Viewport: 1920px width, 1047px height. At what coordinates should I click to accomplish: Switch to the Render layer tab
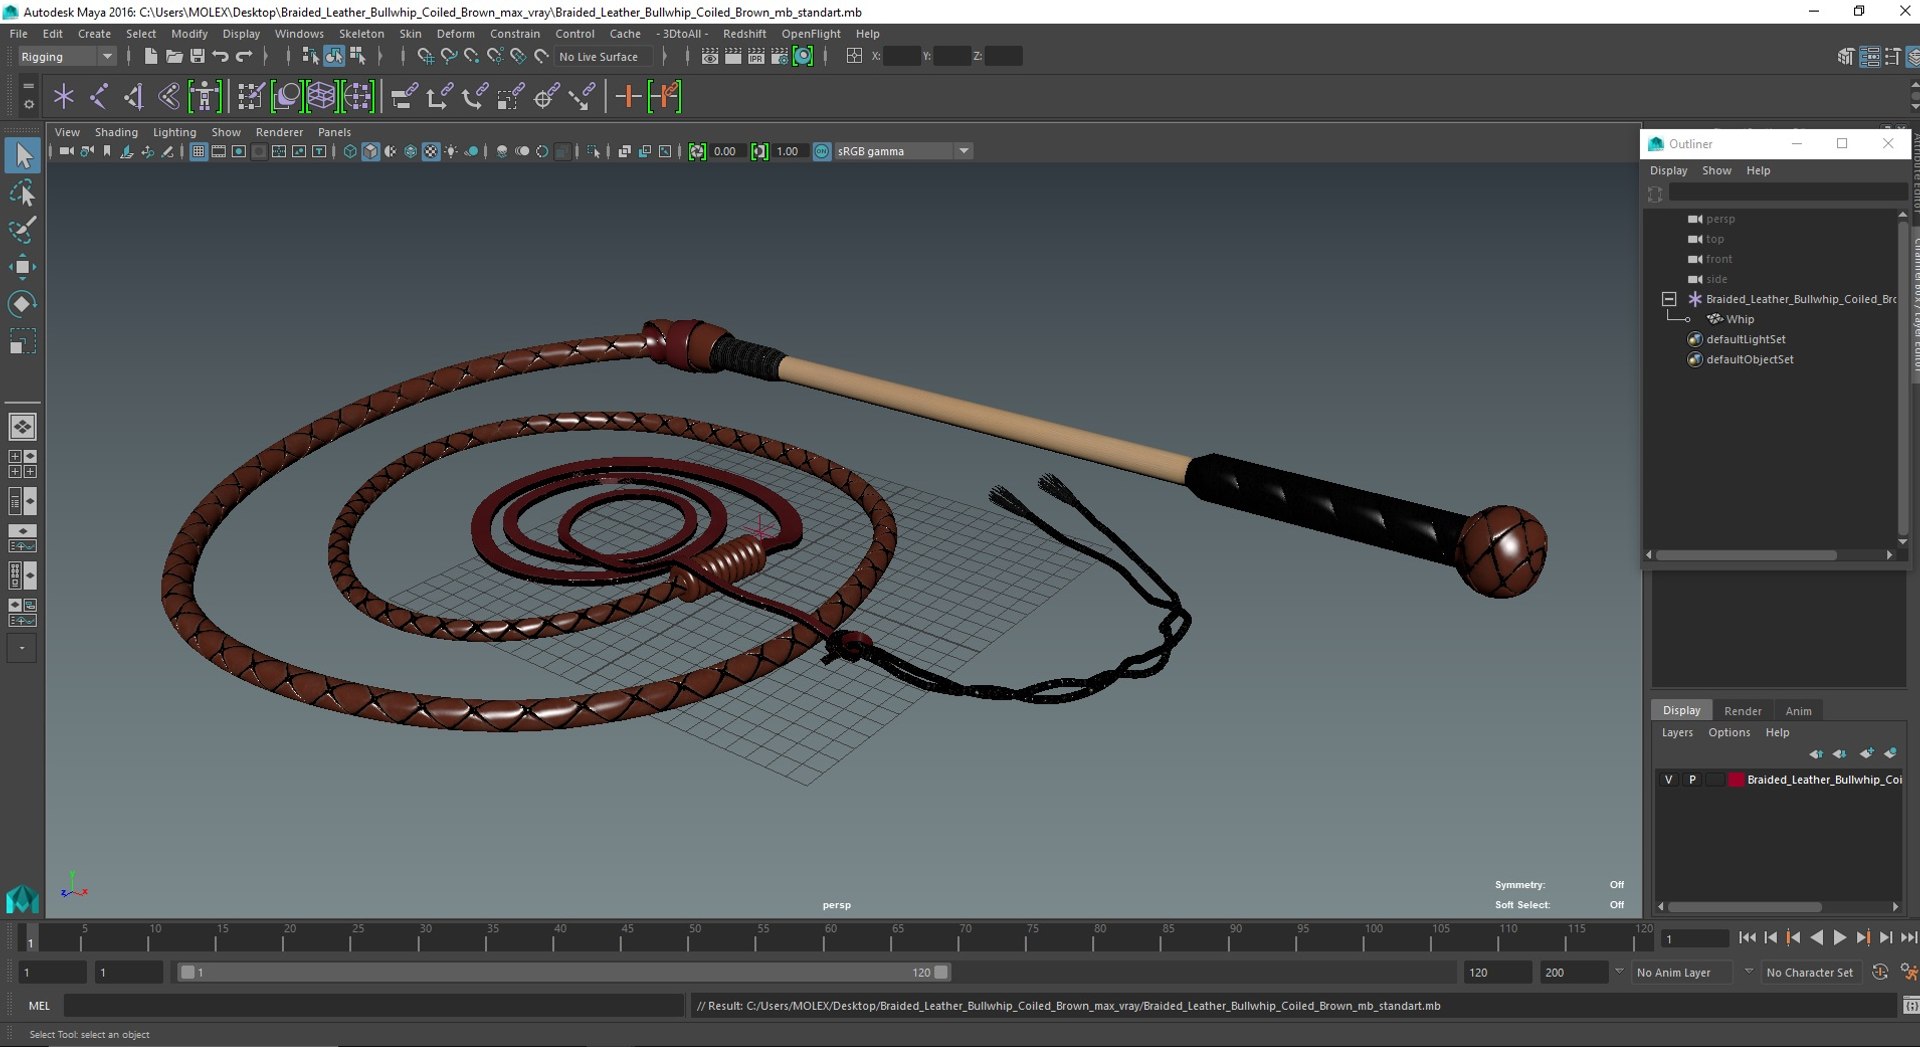1742,710
